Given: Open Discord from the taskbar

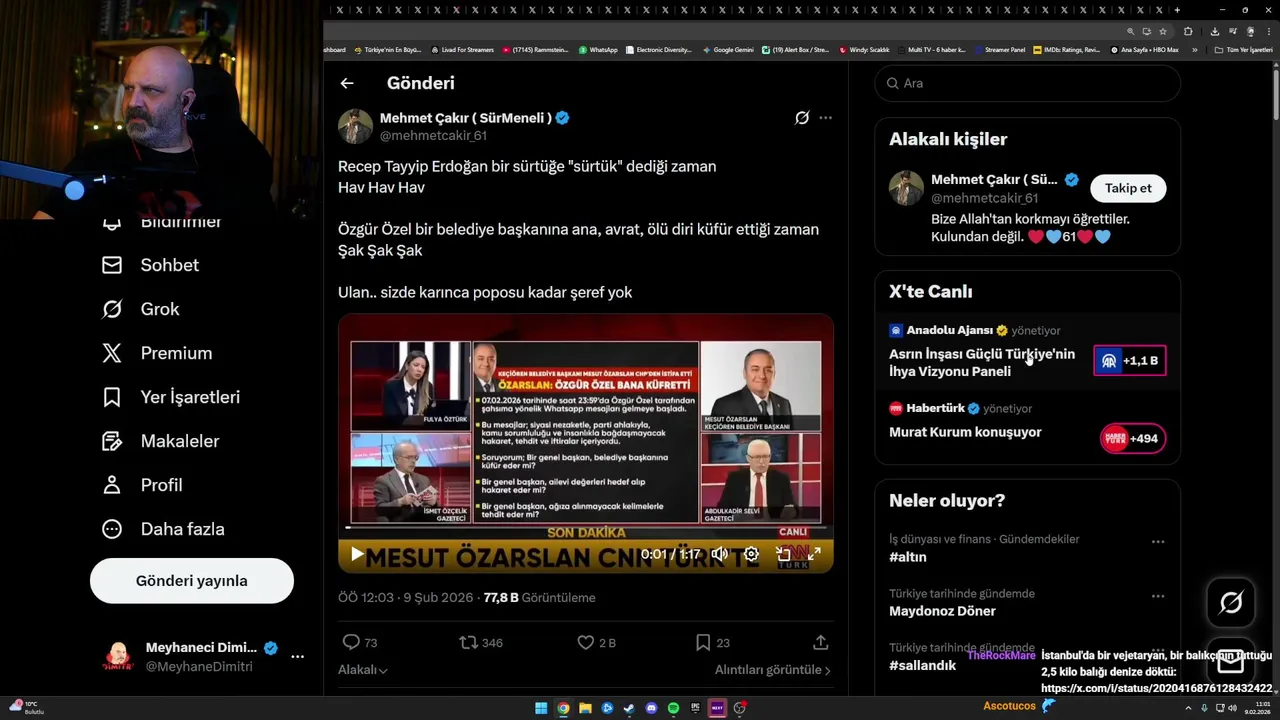Looking at the screenshot, I should (651, 708).
